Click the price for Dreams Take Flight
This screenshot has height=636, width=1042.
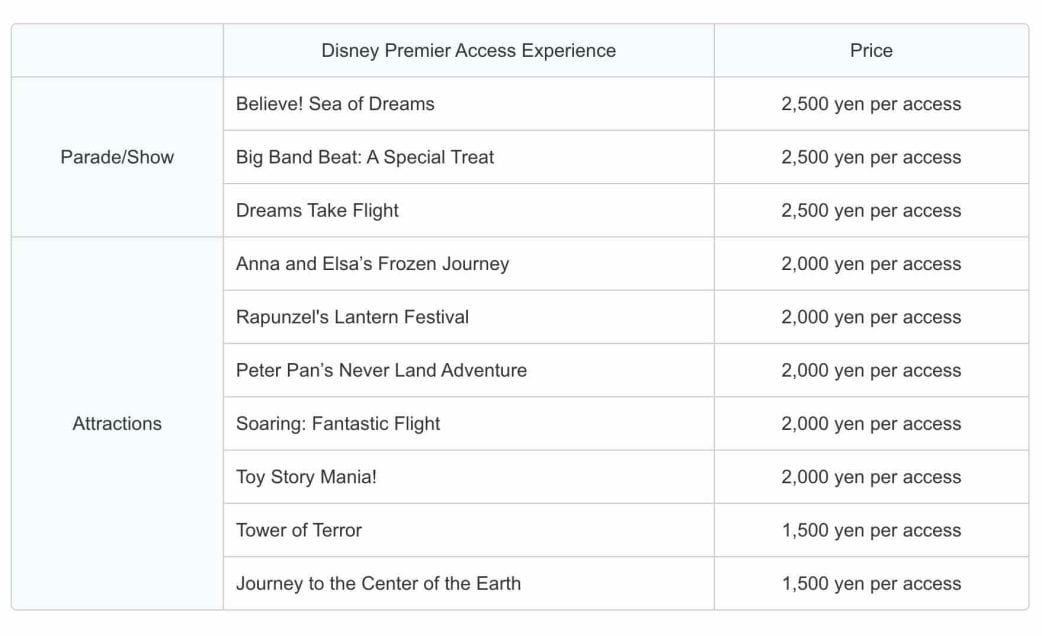pyautogui.click(x=871, y=211)
